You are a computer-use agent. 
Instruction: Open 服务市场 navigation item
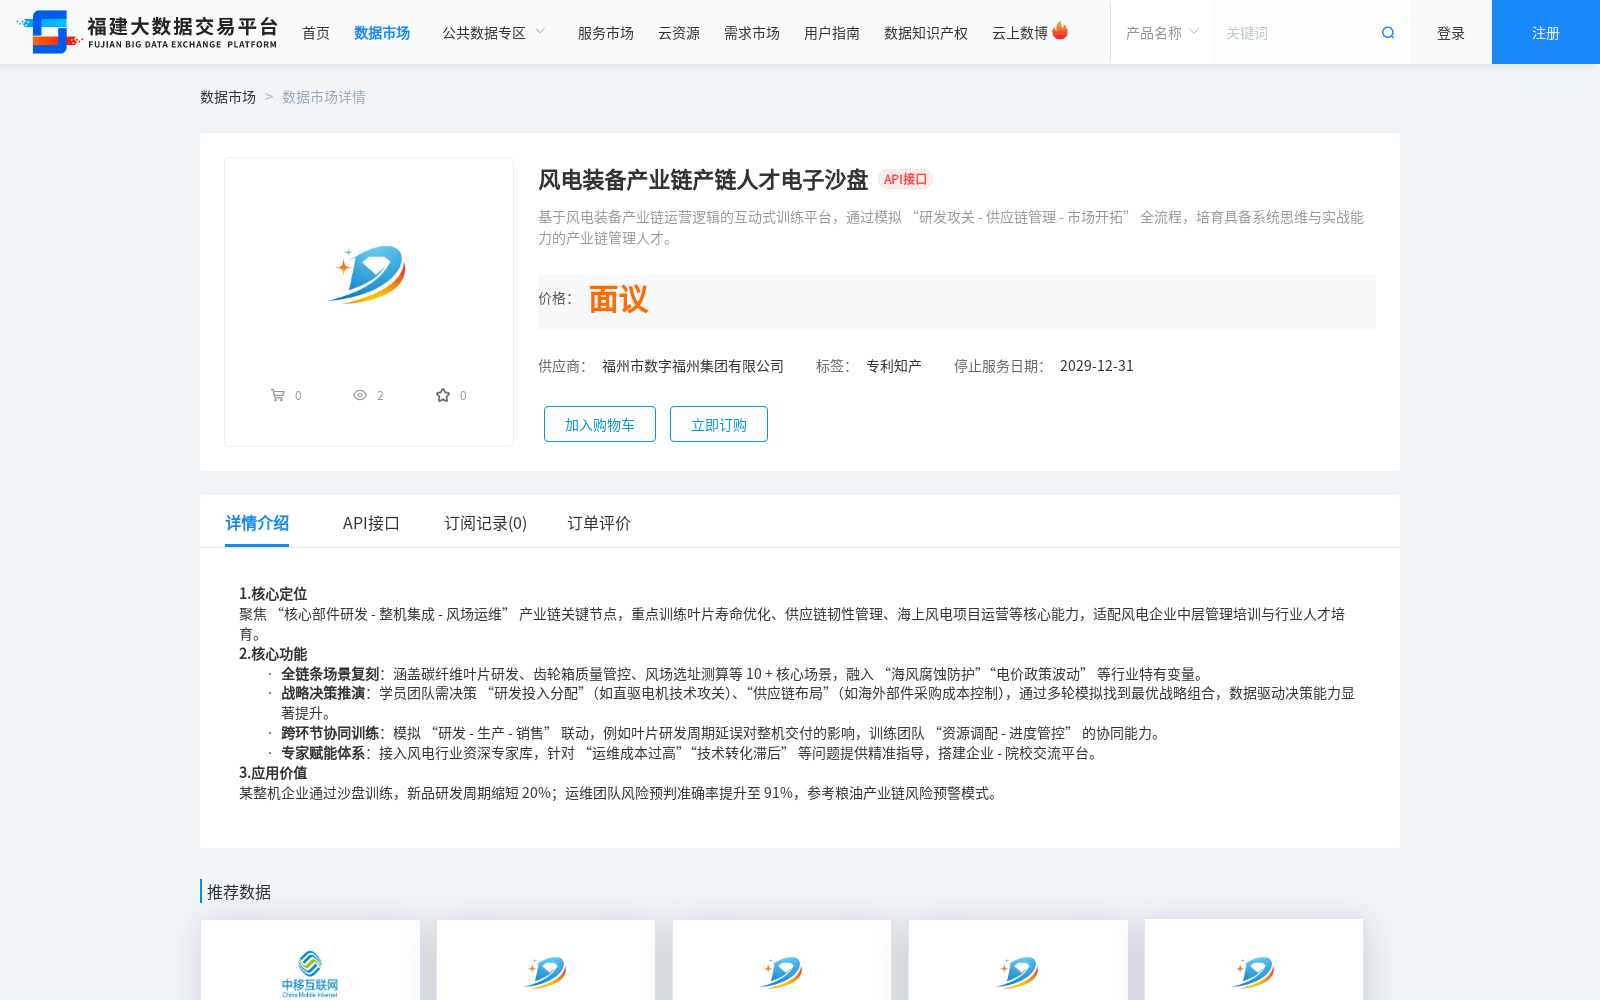click(606, 33)
